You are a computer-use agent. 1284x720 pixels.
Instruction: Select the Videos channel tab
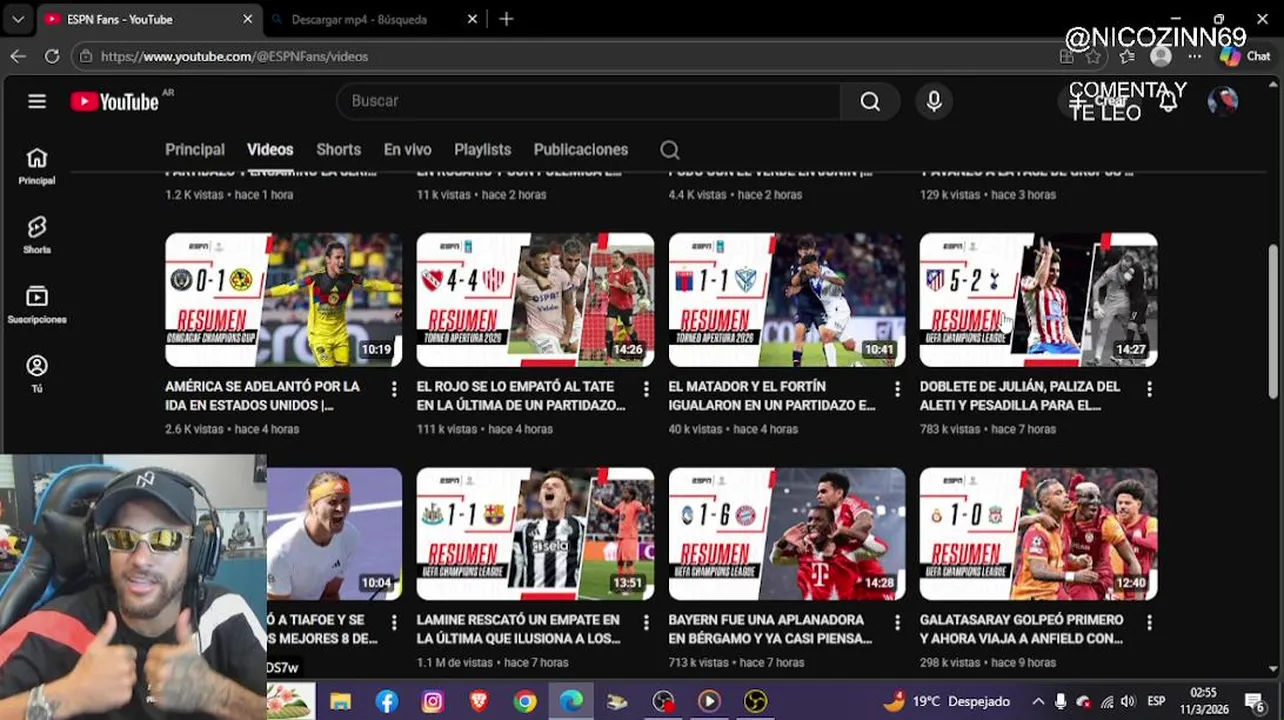pyautogui.click(x=270, y=150)
